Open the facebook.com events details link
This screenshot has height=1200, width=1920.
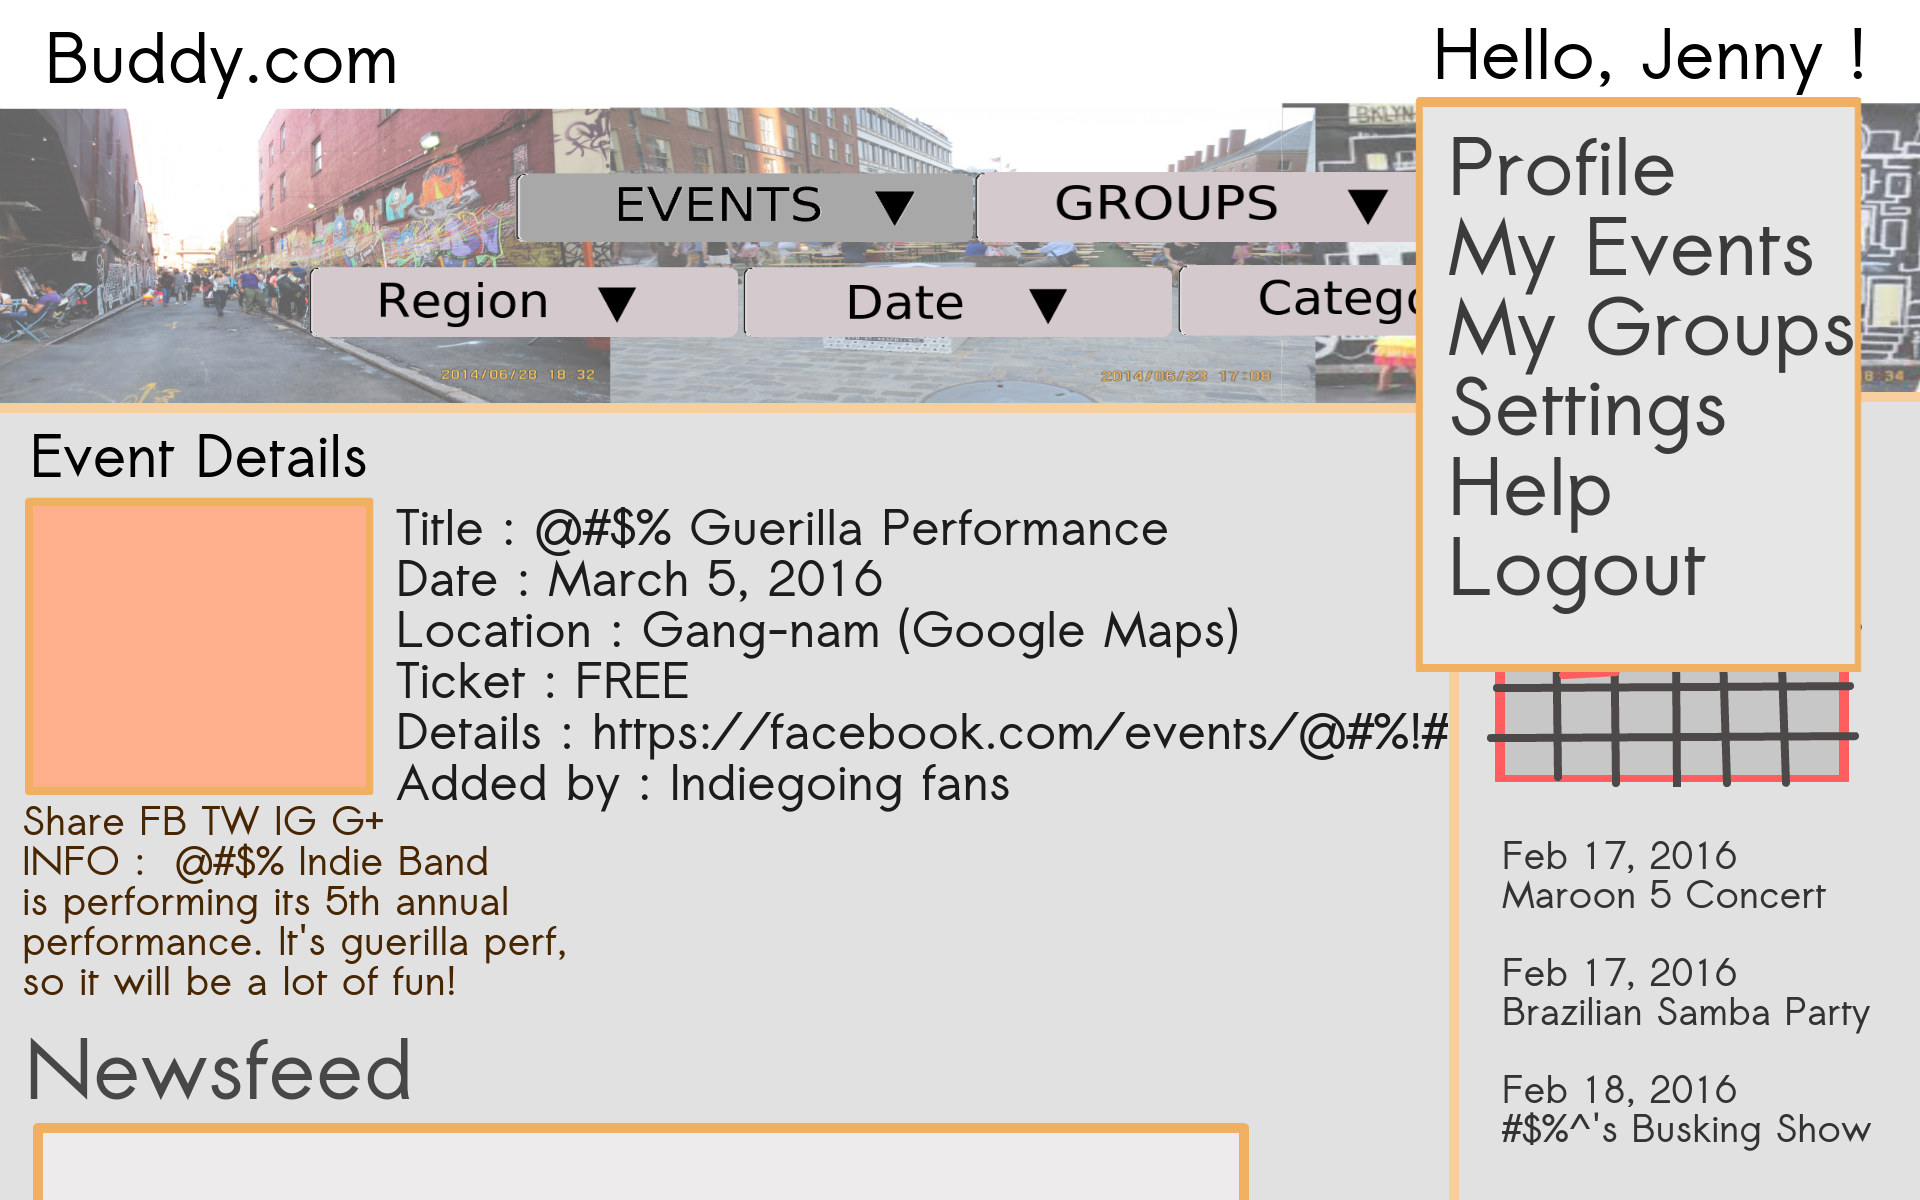[x=1020, y=733]
